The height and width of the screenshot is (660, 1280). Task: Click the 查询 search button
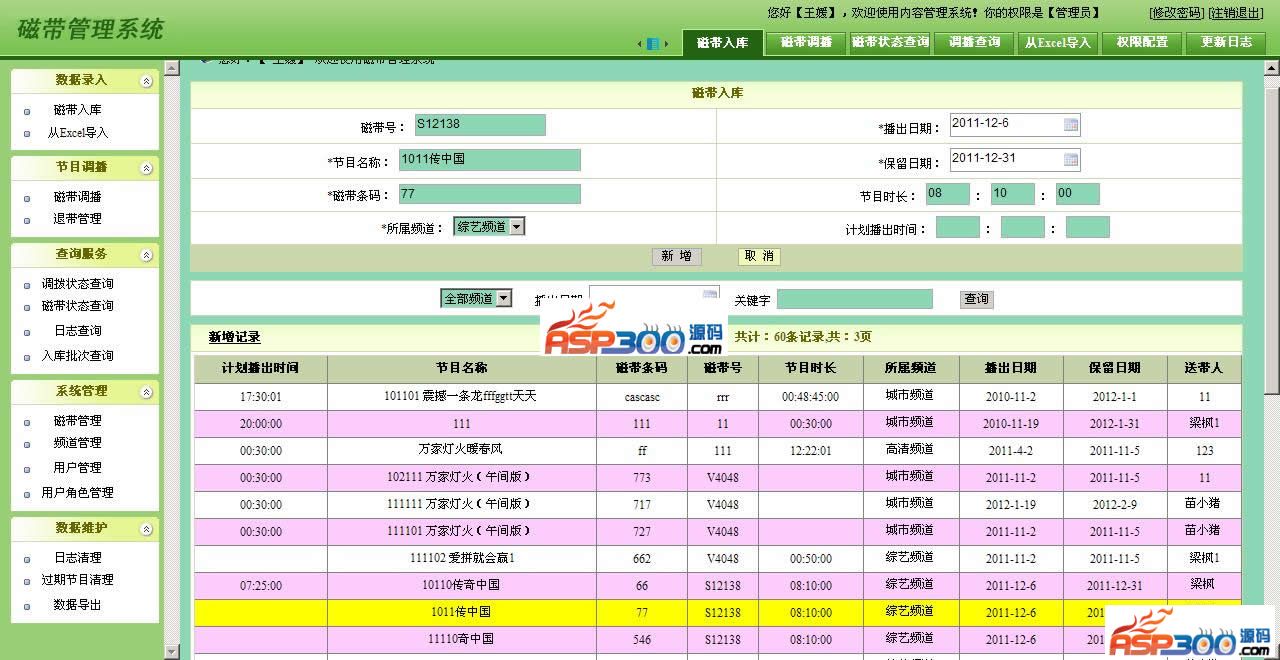tap(976, 299)
